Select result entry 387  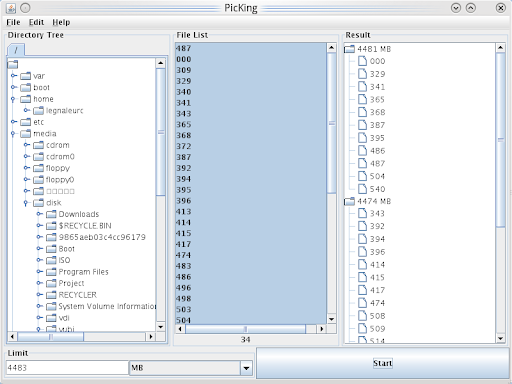click(377, 125)
